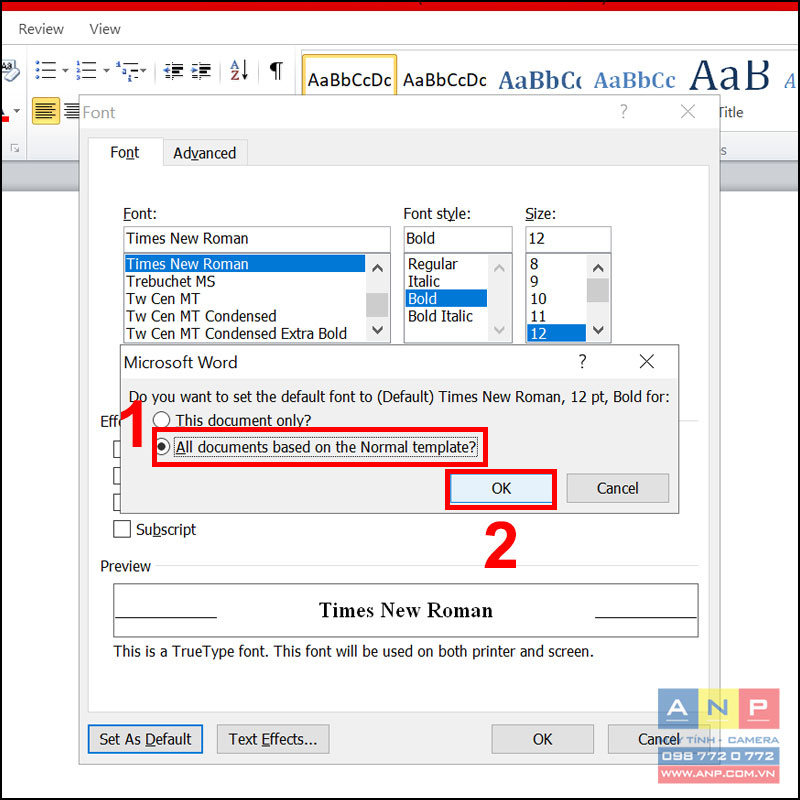
Task: Click the Sort A-Z icon
Action: click(x=239, y=70)
